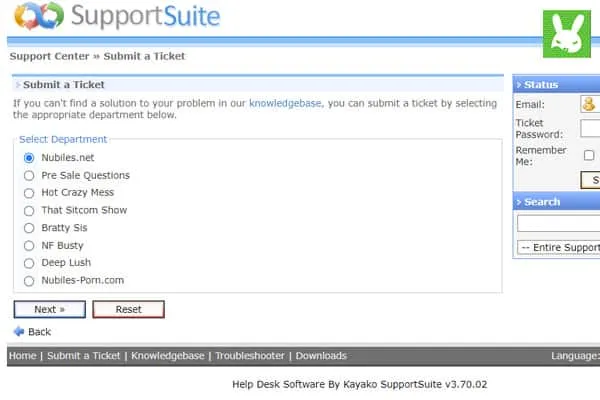Click Submit a Ticket breadcrumb text
The width and height of the screenshot is (600, 400).
pos(144,56)
